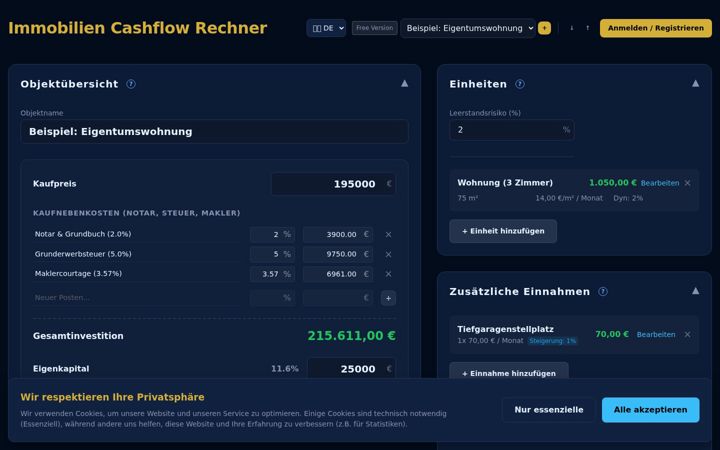Click the Immobilien Cashflow Rechner title

click(x=138, y=28)
